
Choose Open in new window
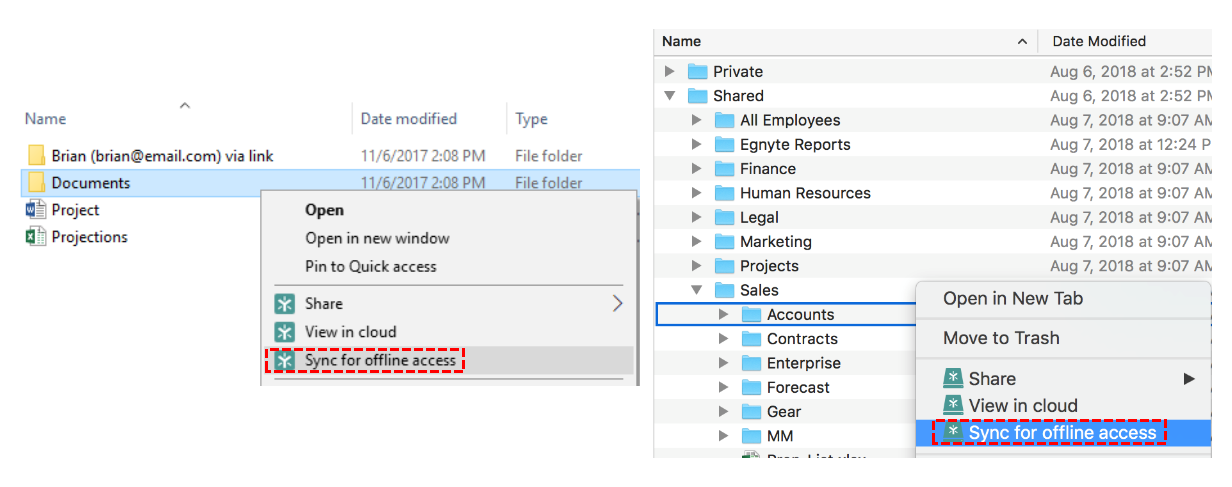coord(377,239)
